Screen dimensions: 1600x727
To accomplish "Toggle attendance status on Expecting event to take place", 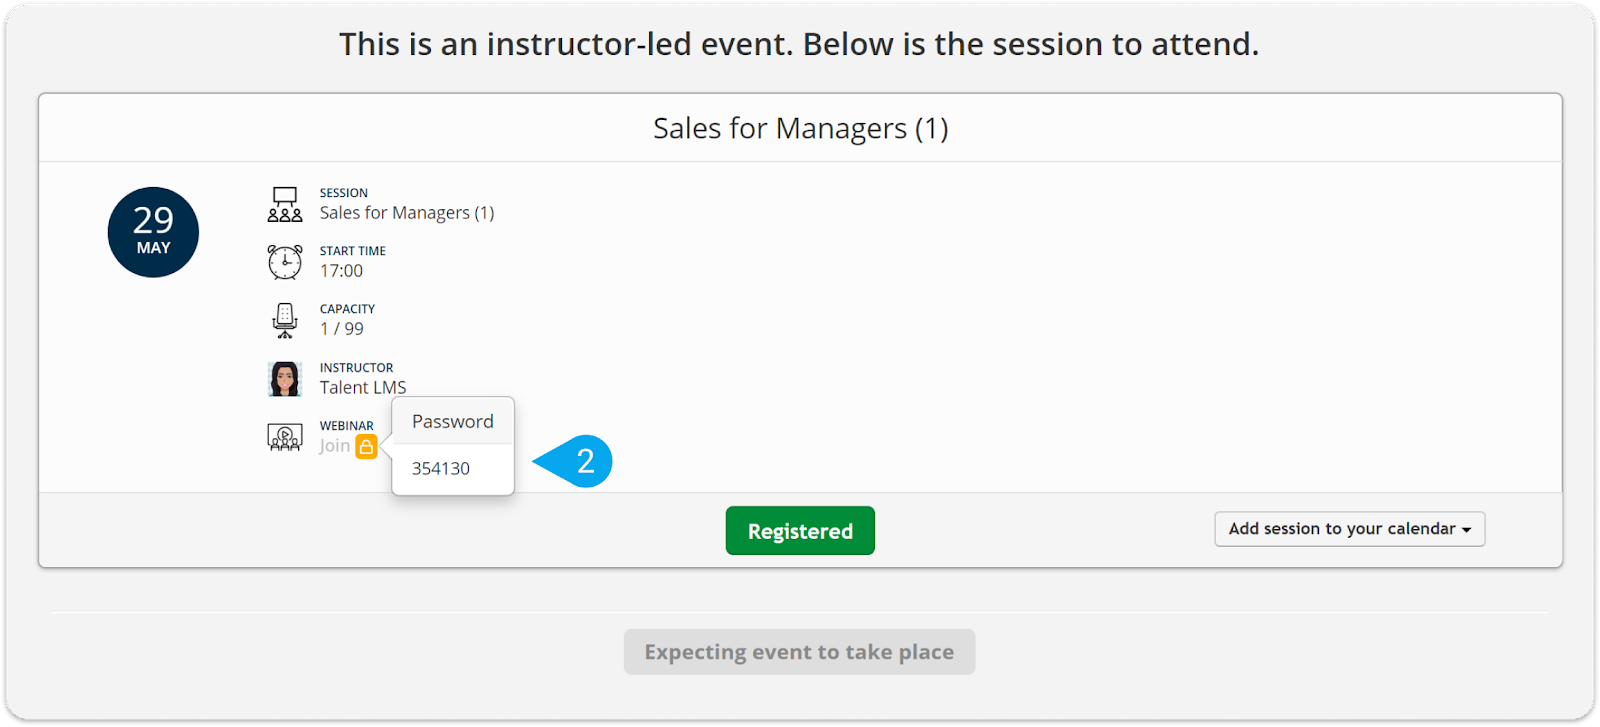I will [x=799, y=651].
